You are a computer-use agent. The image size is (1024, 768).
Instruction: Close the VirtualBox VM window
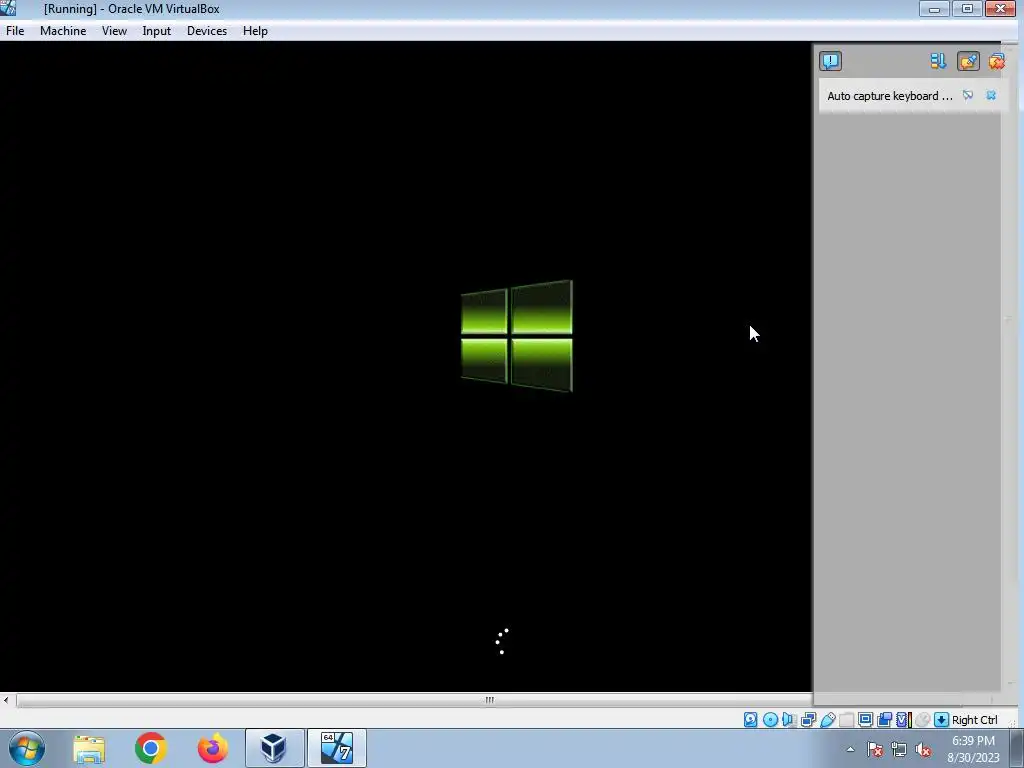click(x=1000, y=9)
